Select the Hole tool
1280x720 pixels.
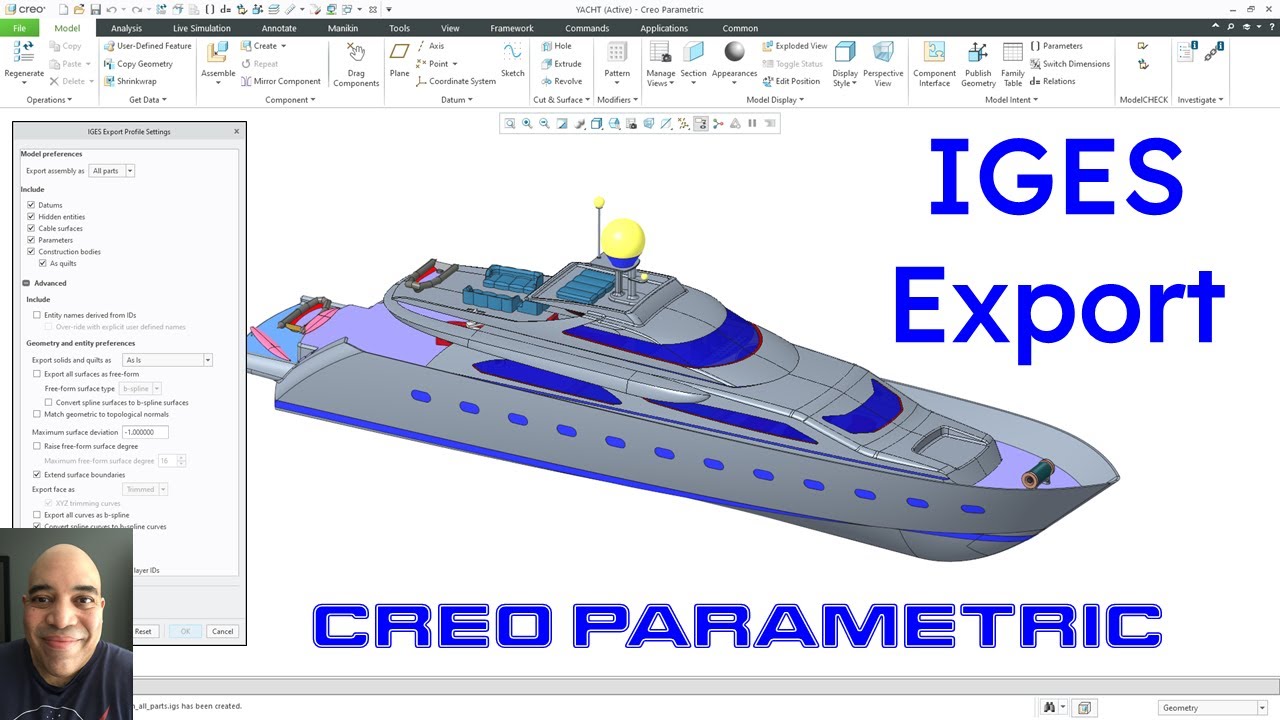click(x=556, y=46)
